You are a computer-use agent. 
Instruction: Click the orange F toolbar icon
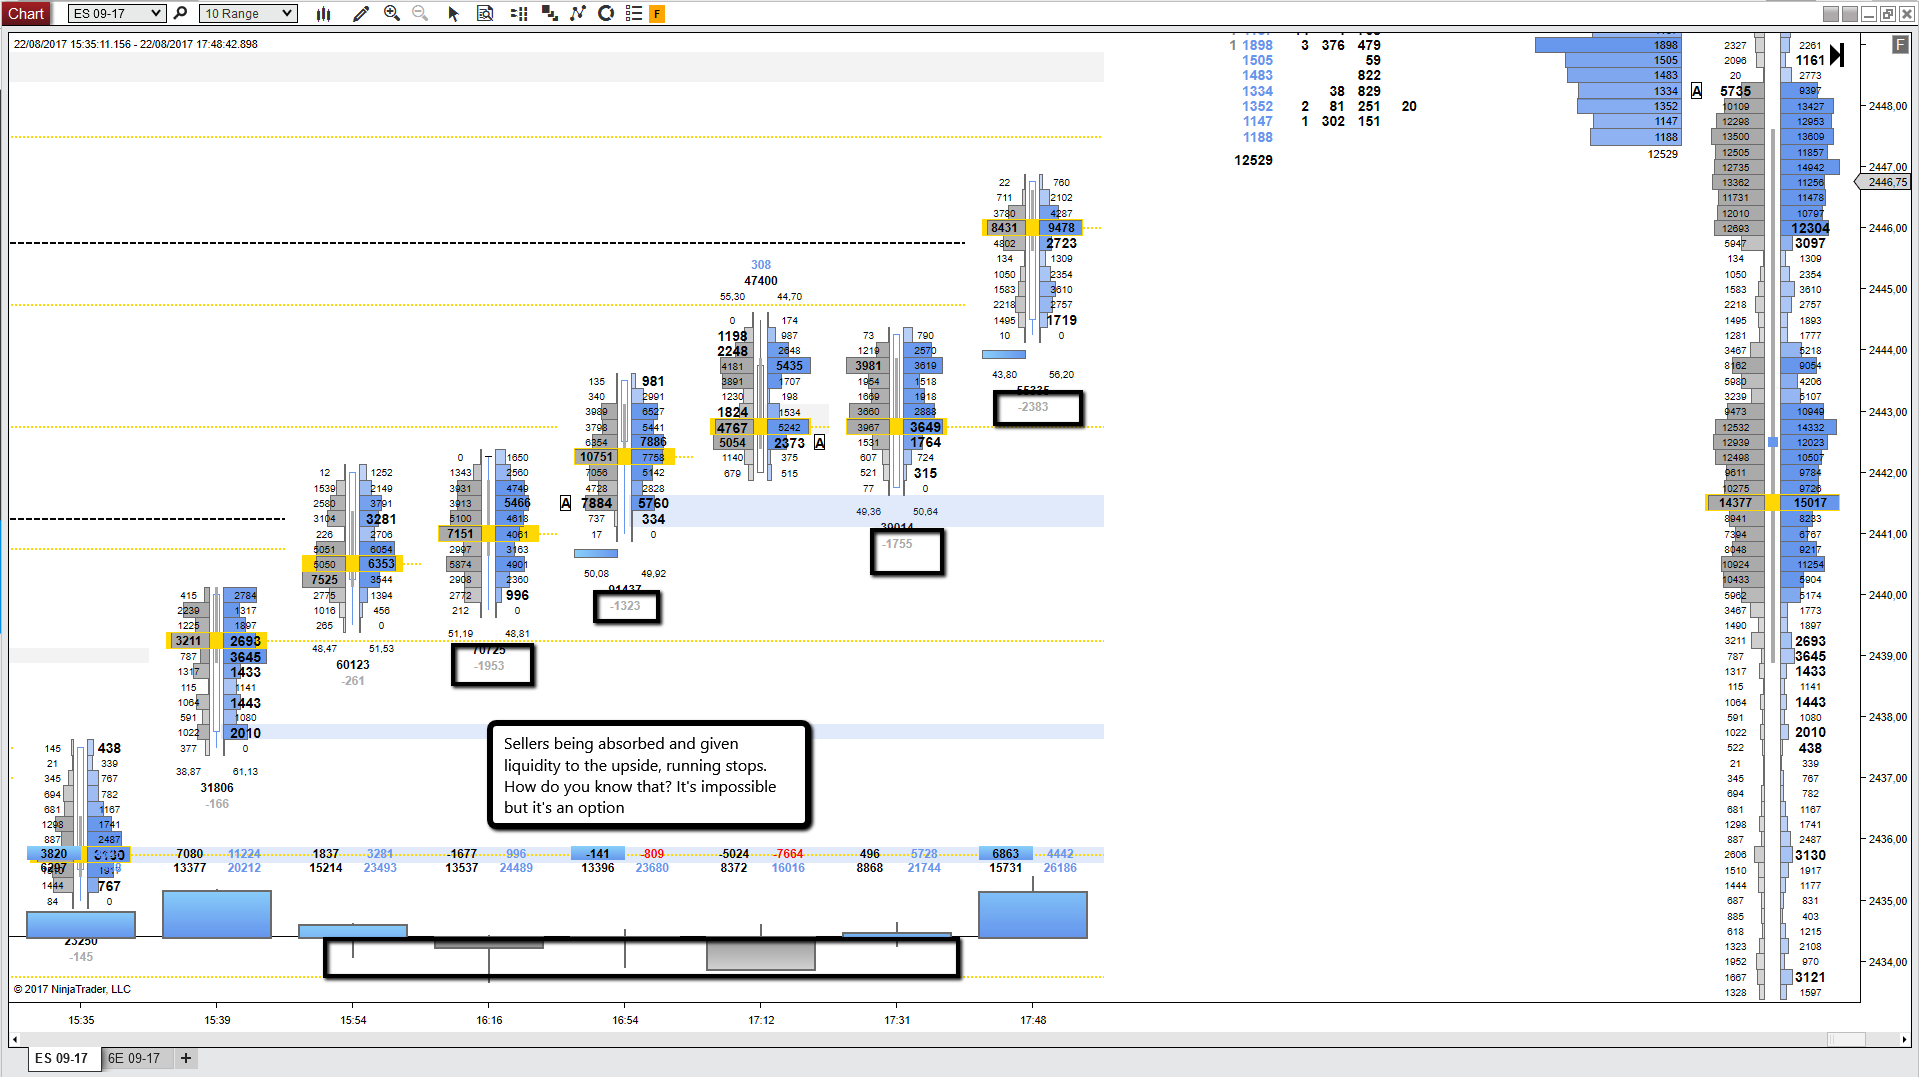657,13
